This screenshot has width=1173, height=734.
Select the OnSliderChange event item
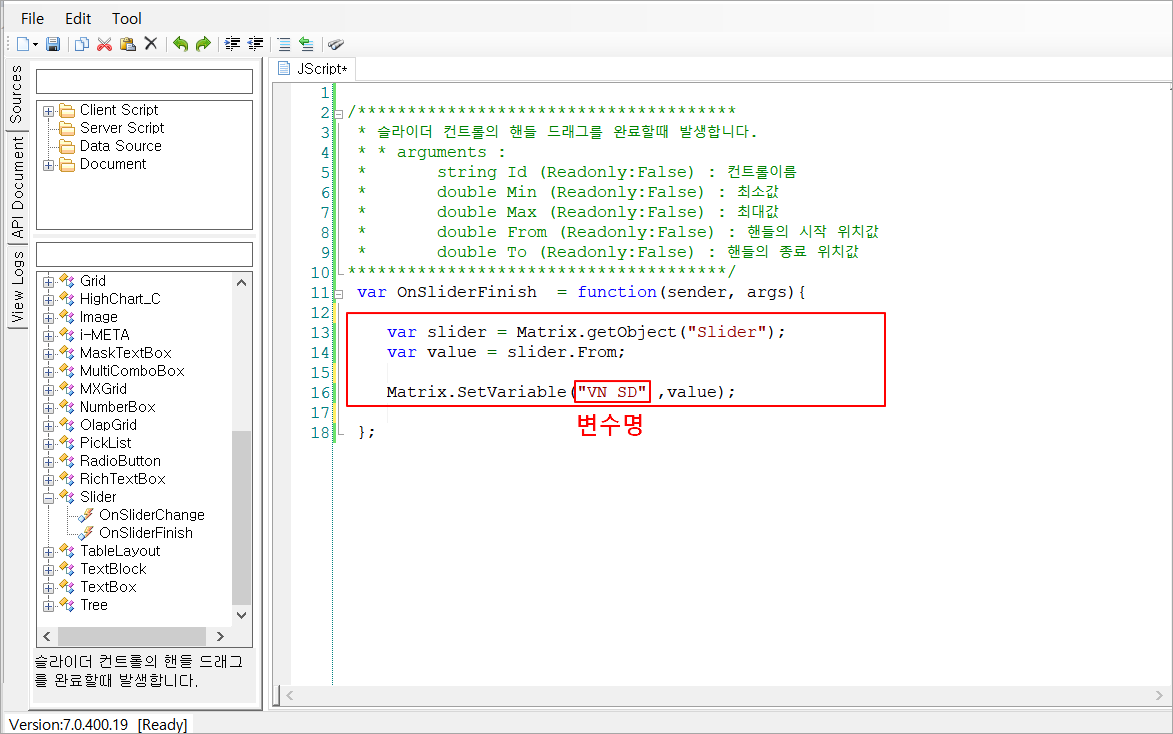pos(151,515)
